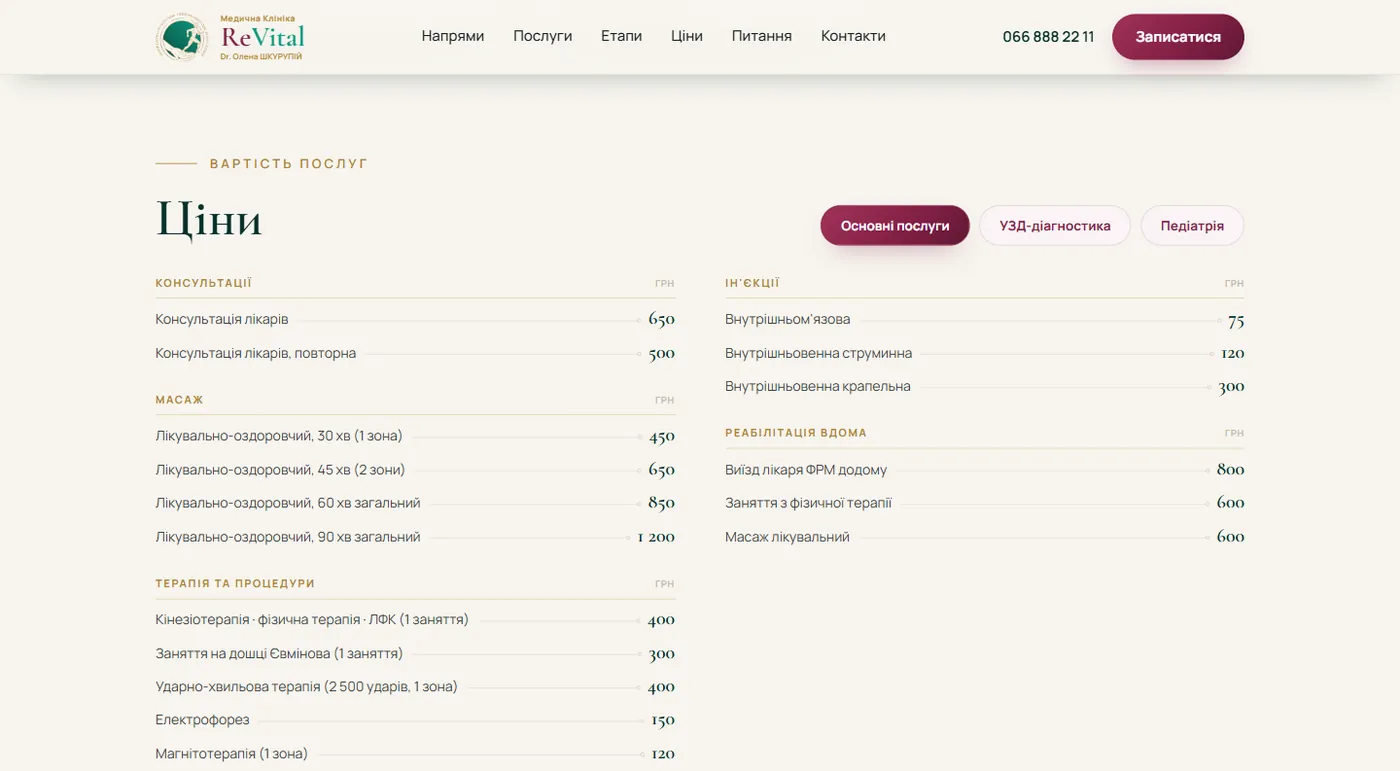
Task: Click Ударно-хвильова терапія row
Action: click(415, 687)
